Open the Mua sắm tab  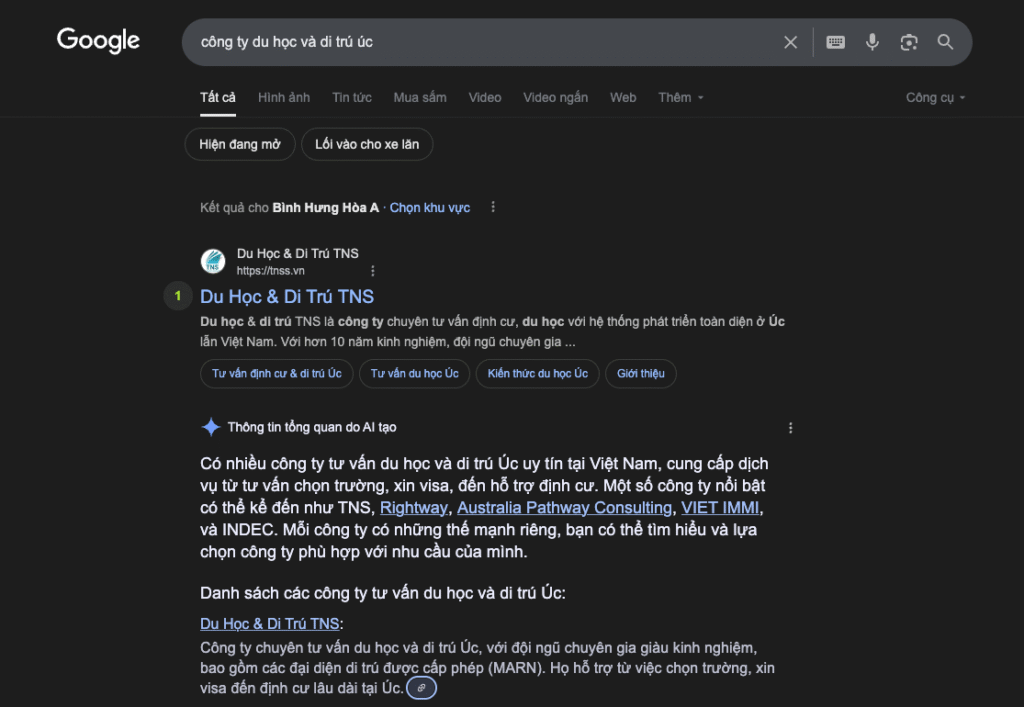pos(419,98)
